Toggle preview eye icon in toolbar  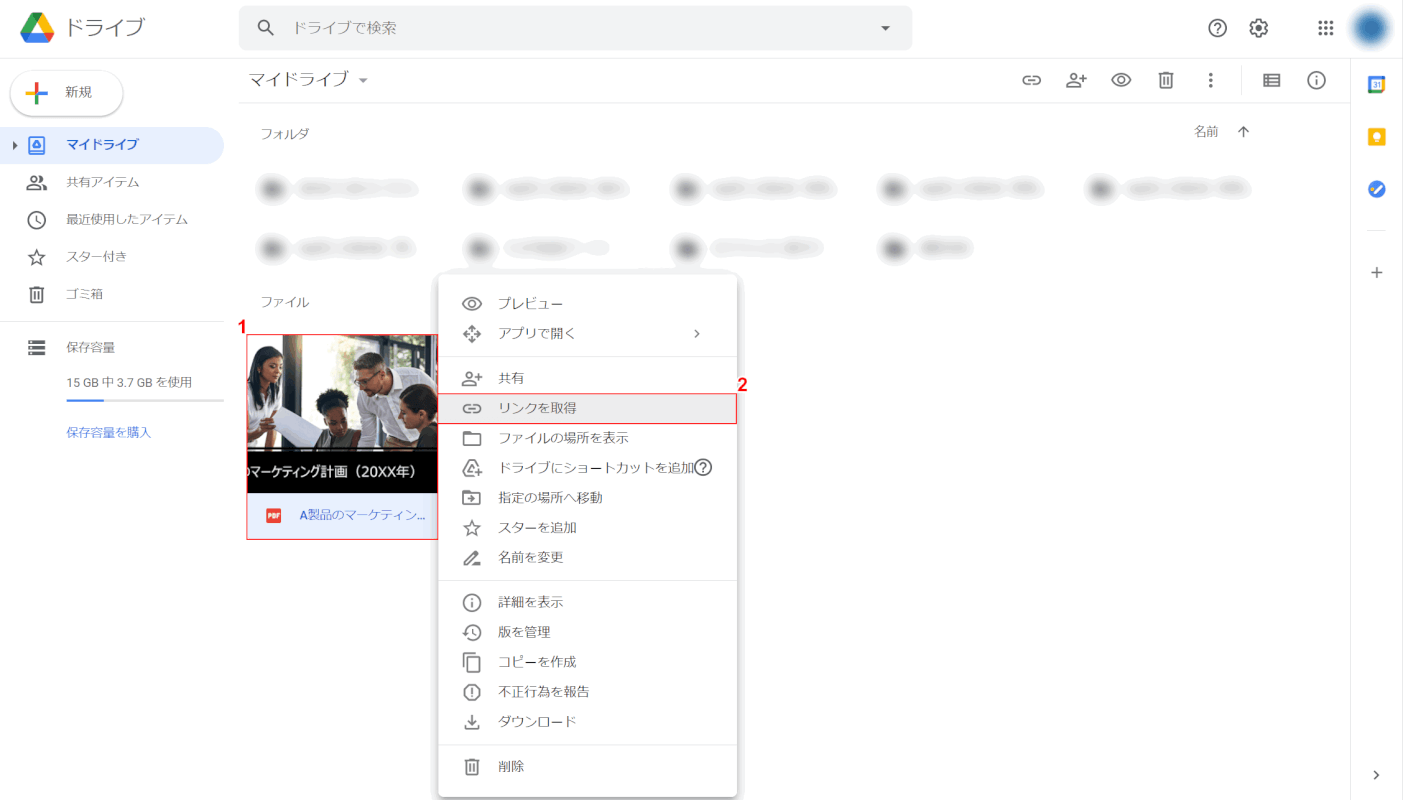point(1121,81)
